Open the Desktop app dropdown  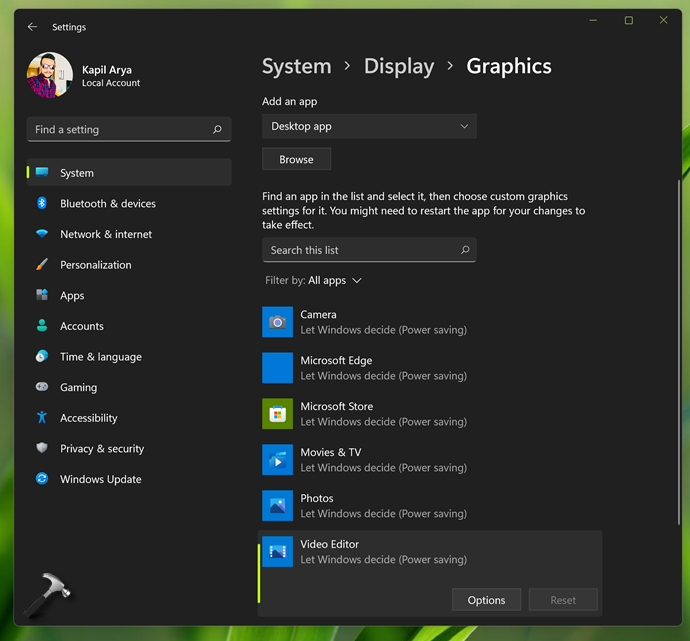[x=369, y=127]
